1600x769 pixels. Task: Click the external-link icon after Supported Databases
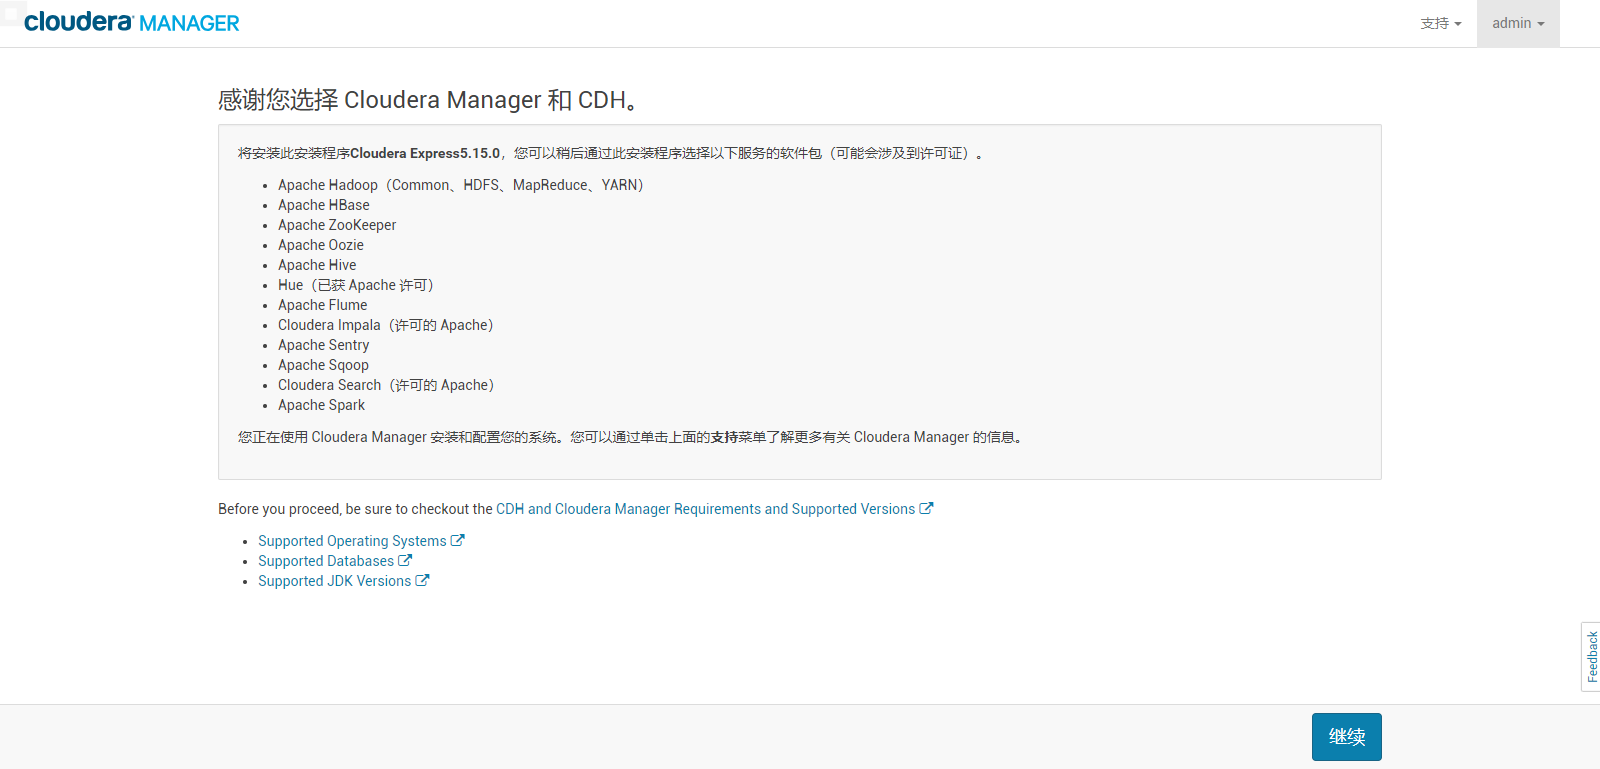405,560
